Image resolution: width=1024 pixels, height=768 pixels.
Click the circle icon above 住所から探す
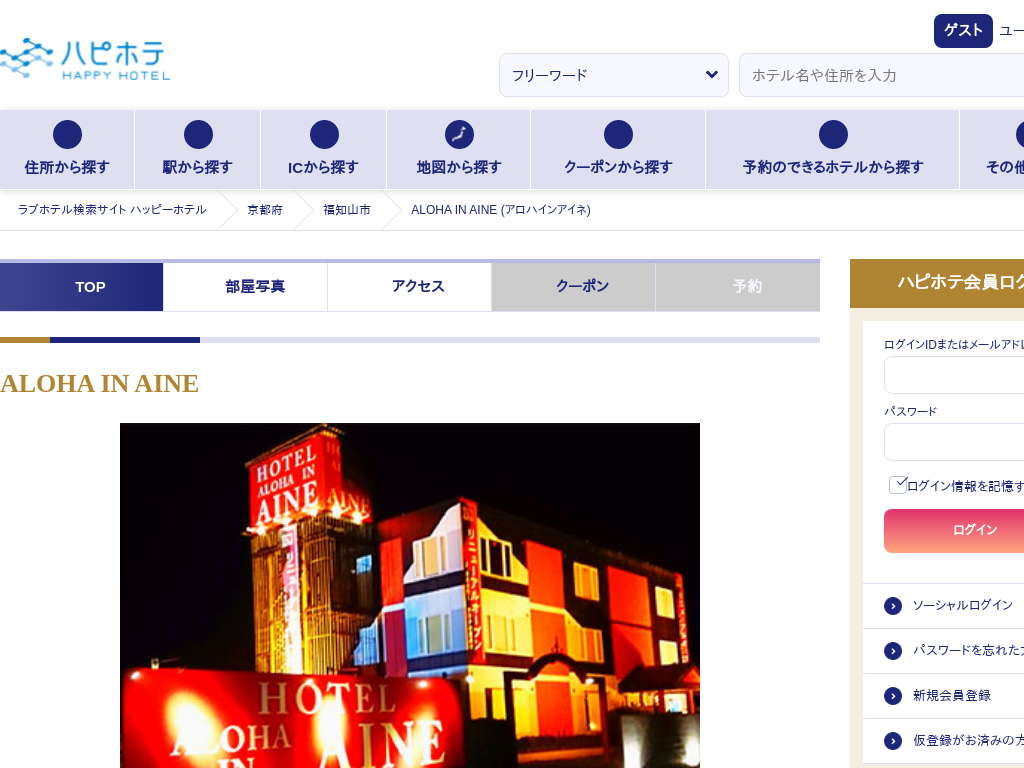point(67,135)
